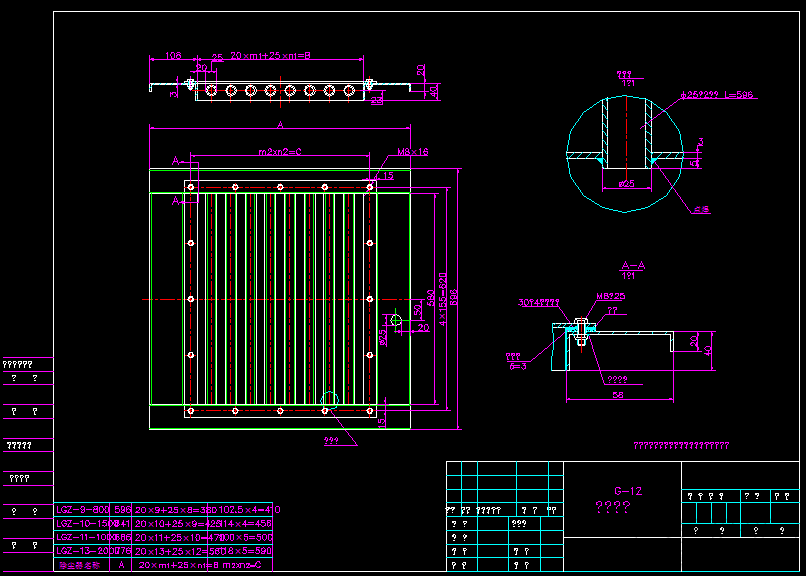Select the m2xn2=C dimension text
This screenshot has width=806, height=576.
tap(280, 152)
